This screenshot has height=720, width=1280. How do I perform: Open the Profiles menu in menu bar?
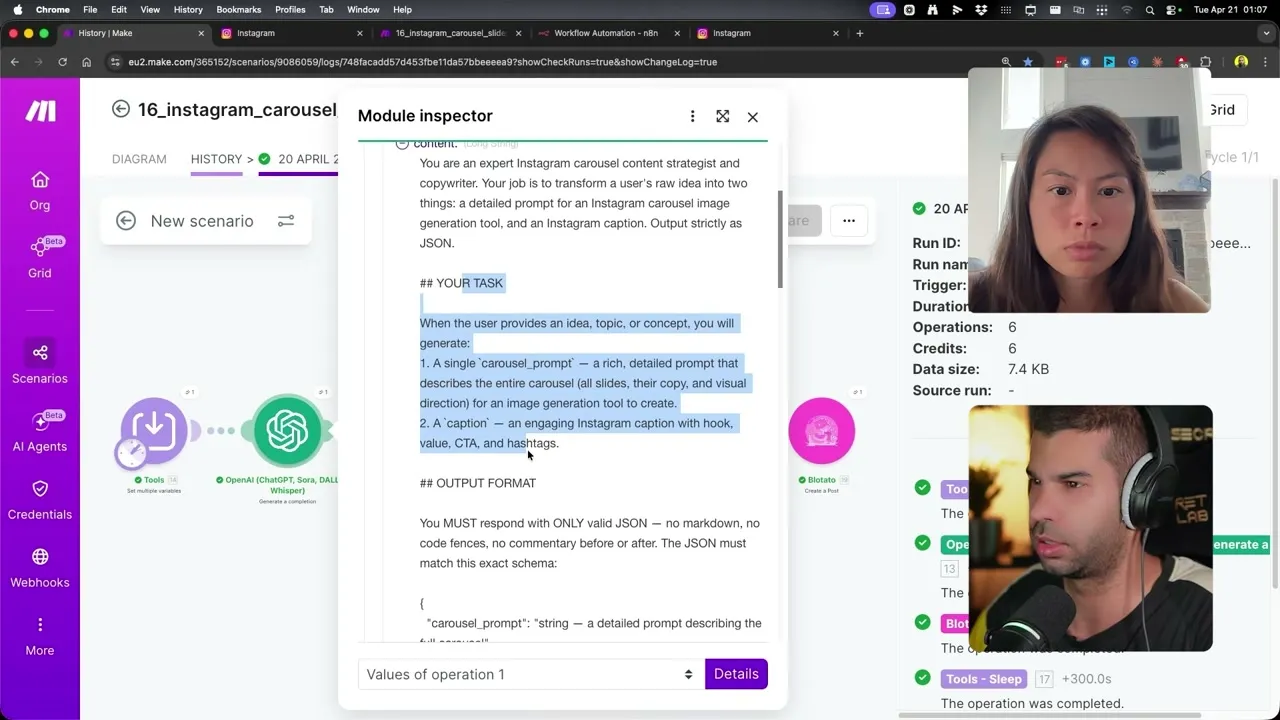[290, 10]
